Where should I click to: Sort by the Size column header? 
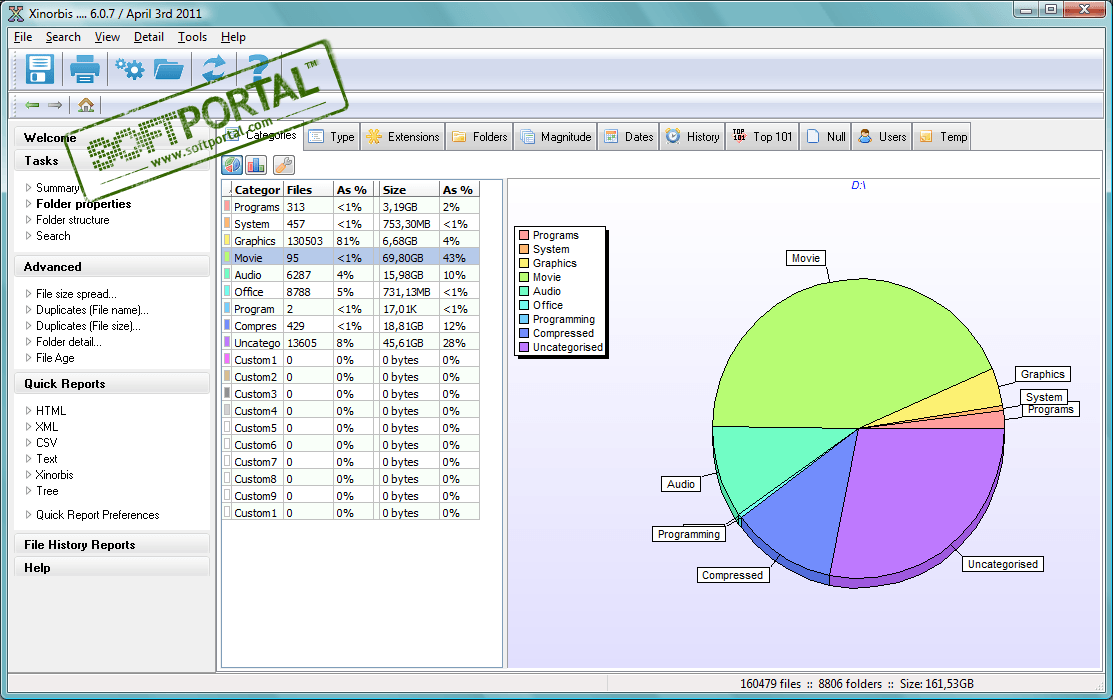[x=408, y=190]
